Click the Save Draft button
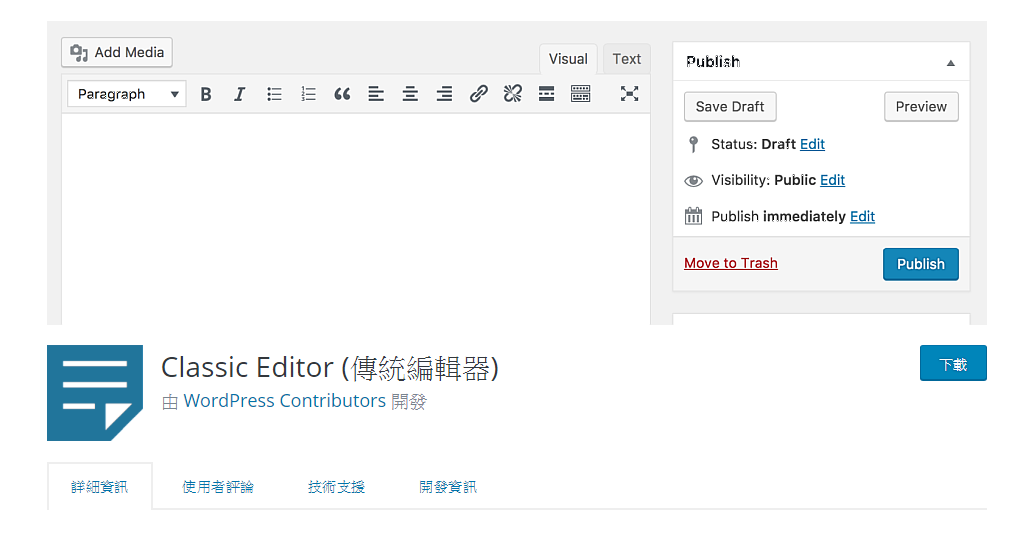Screen dimensions: 1015x540 [730, 107]
